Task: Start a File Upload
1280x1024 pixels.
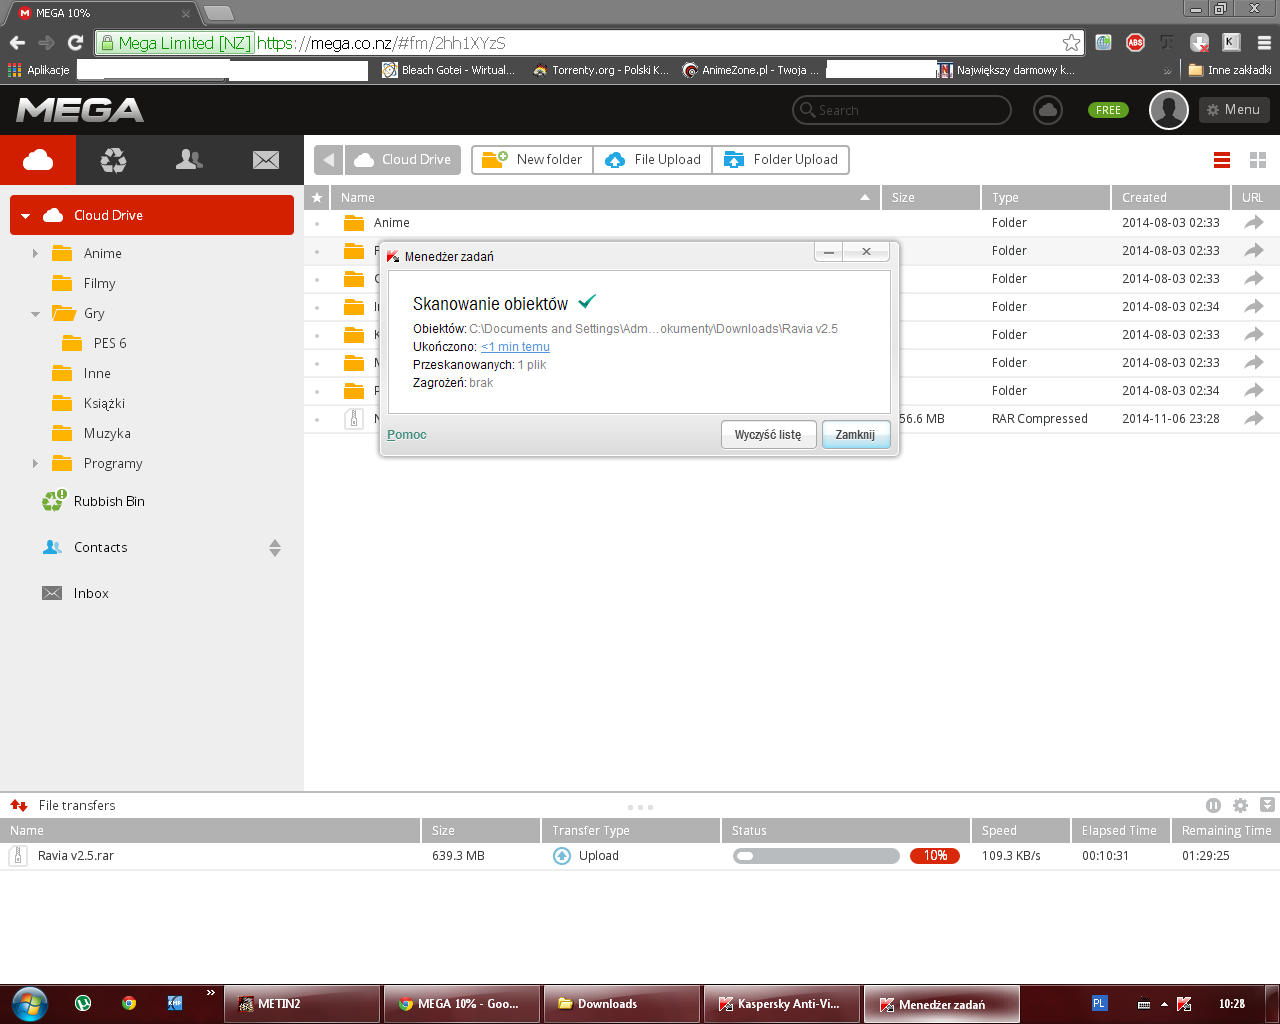Action: point(653,160)
